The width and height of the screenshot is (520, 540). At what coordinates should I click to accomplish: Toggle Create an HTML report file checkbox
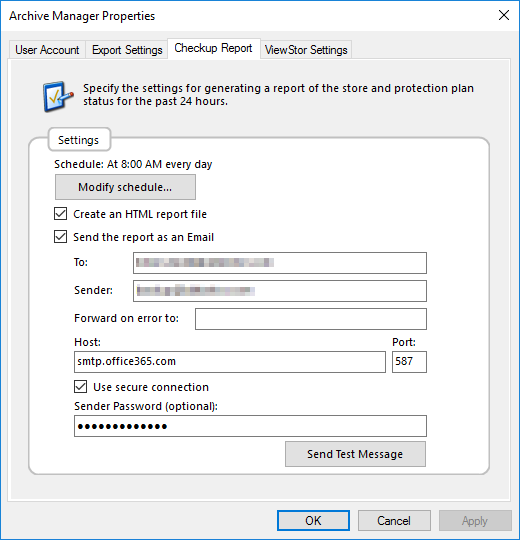point(61,214)
